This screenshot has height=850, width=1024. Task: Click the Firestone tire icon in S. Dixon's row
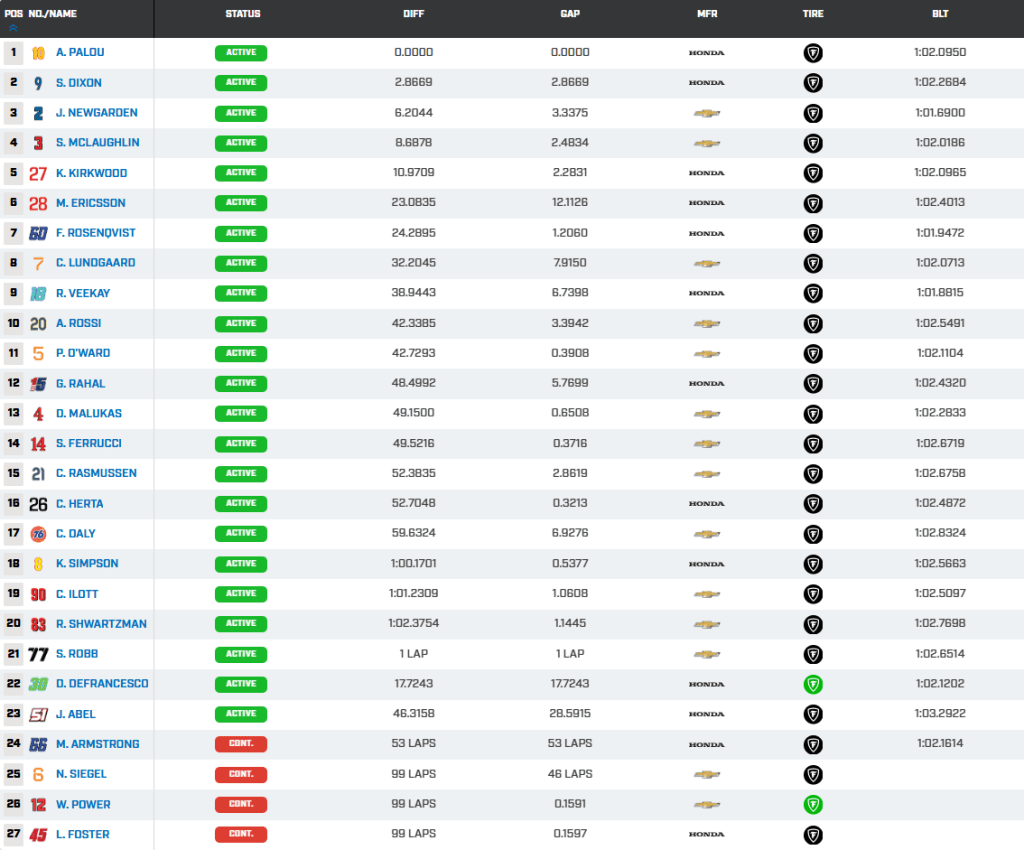pos(813,83)
